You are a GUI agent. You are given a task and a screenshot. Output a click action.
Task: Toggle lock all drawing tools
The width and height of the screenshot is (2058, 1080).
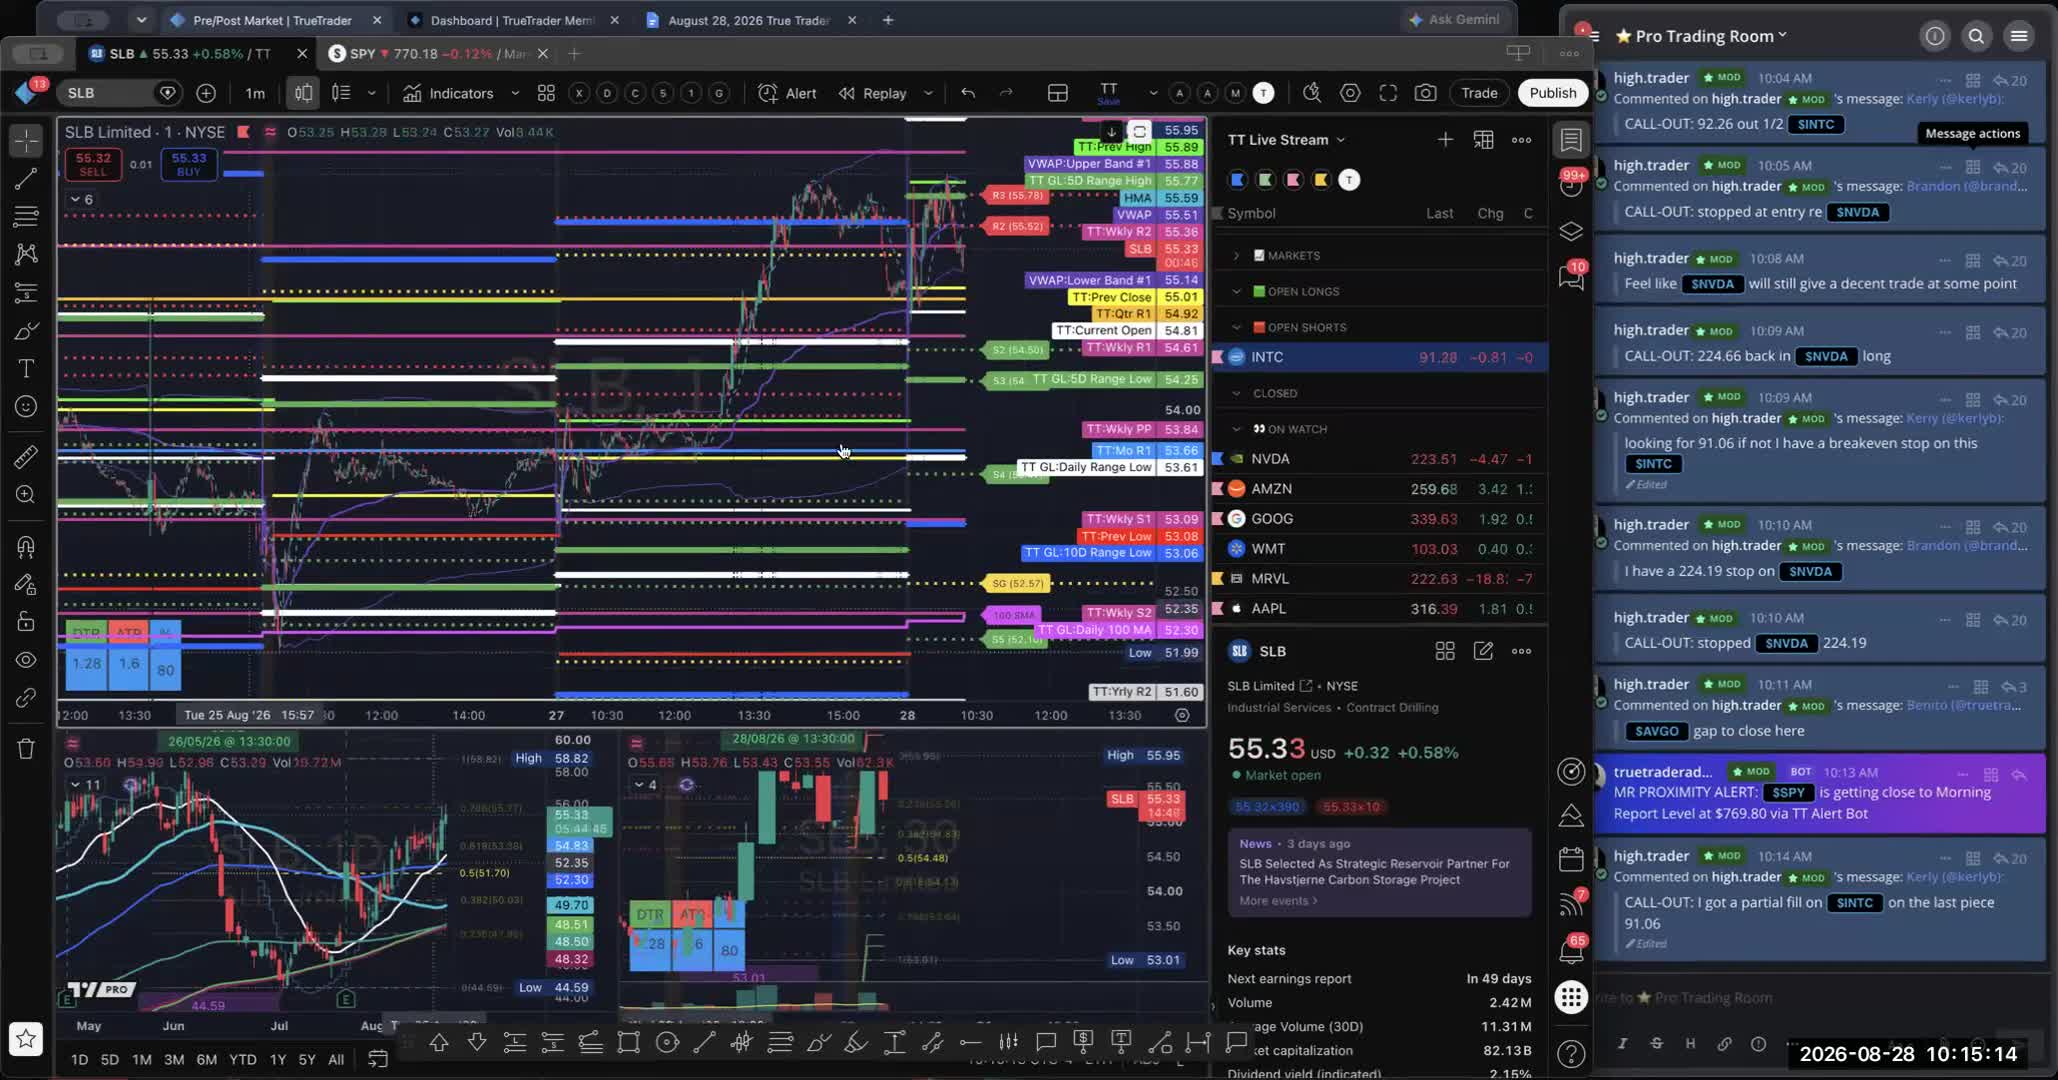[x=26, y=622]
